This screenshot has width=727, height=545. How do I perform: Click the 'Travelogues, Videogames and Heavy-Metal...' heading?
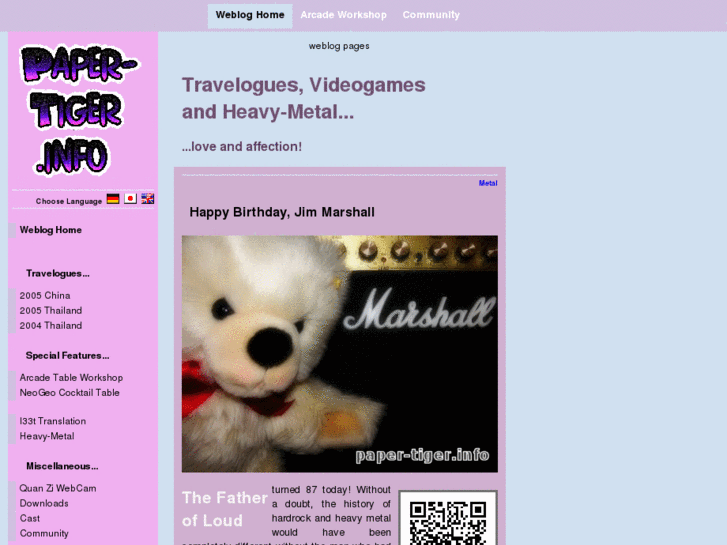coord(304,98)
